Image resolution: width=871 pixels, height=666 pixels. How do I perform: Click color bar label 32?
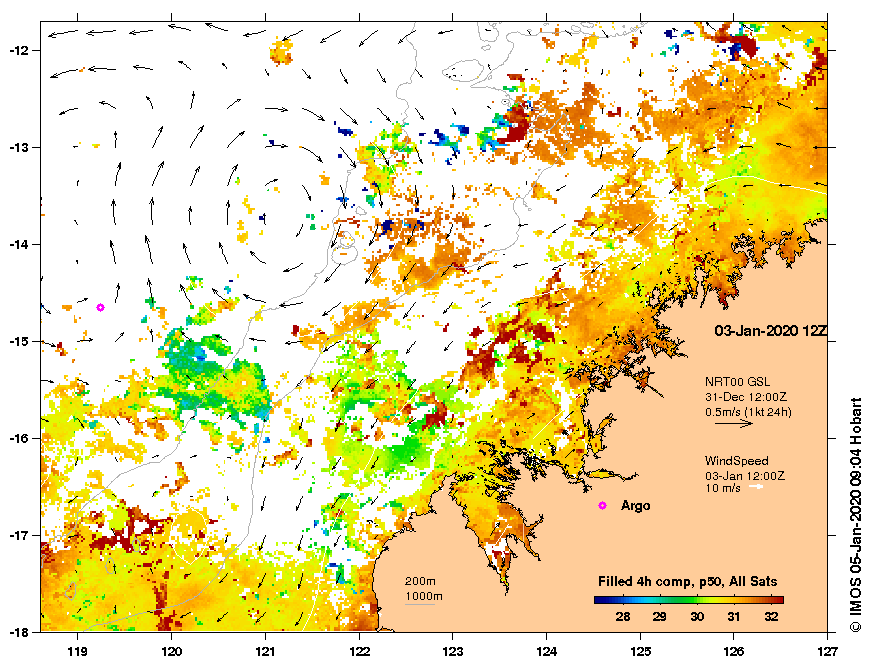pos(771,616)
